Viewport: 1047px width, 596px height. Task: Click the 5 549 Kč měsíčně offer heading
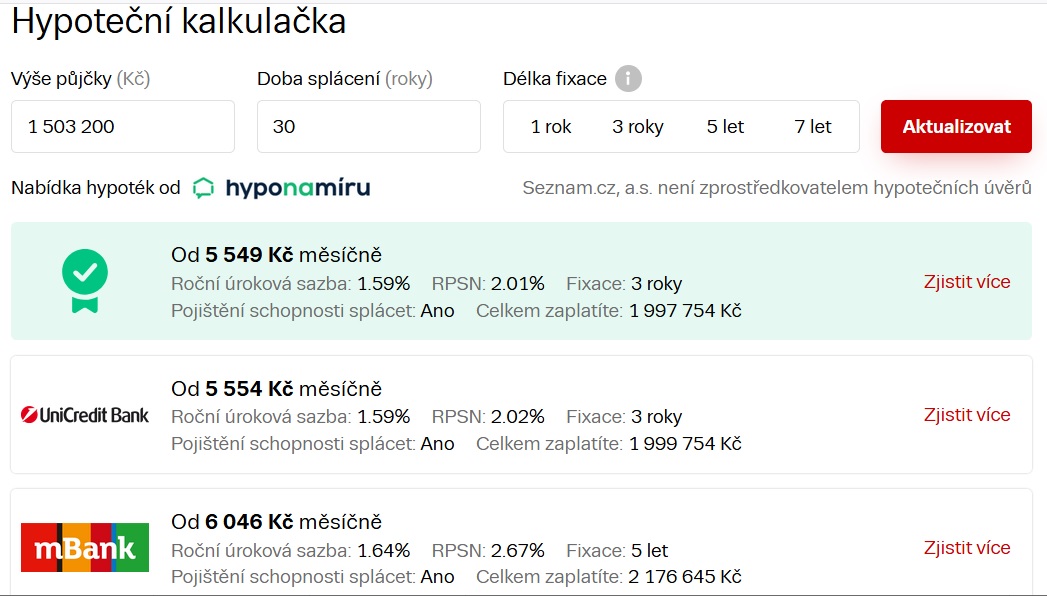(276, 254)
